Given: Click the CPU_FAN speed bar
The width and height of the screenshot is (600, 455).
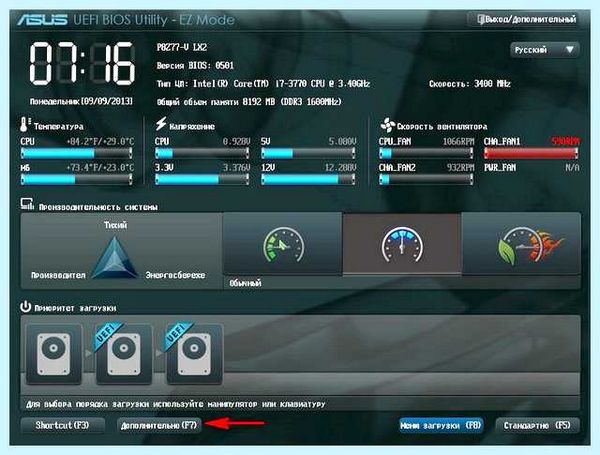Looking at the screenshot, I should pos(426,154).
